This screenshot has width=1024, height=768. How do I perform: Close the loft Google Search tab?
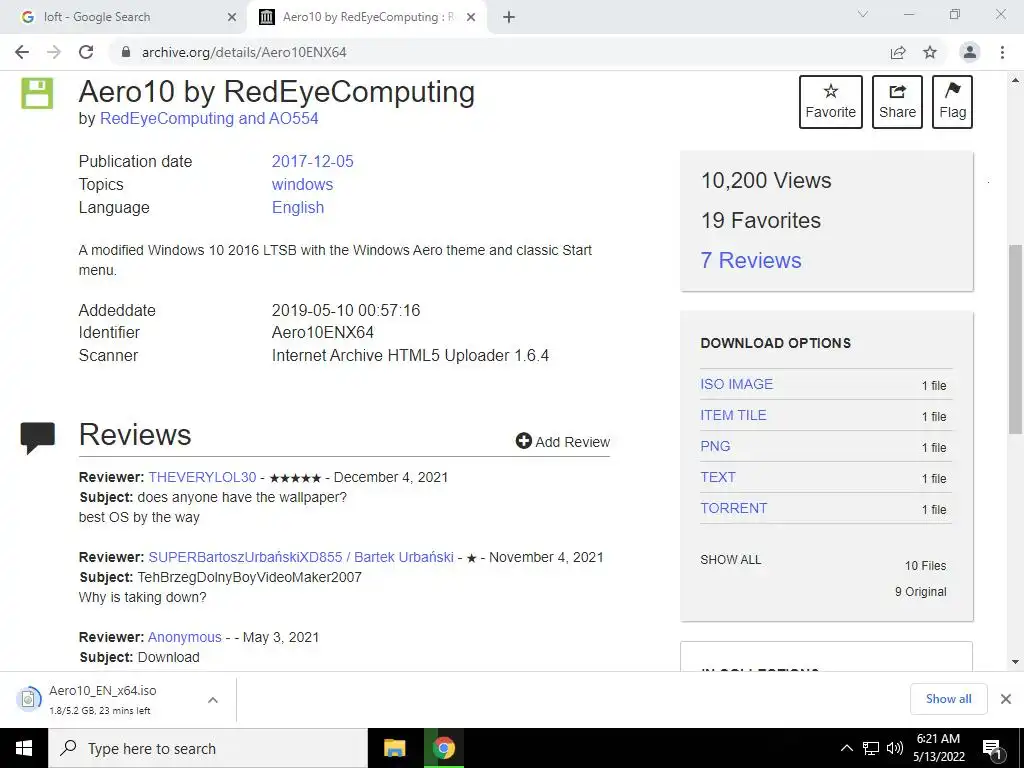pyautogui.click(x=231, y=17)
